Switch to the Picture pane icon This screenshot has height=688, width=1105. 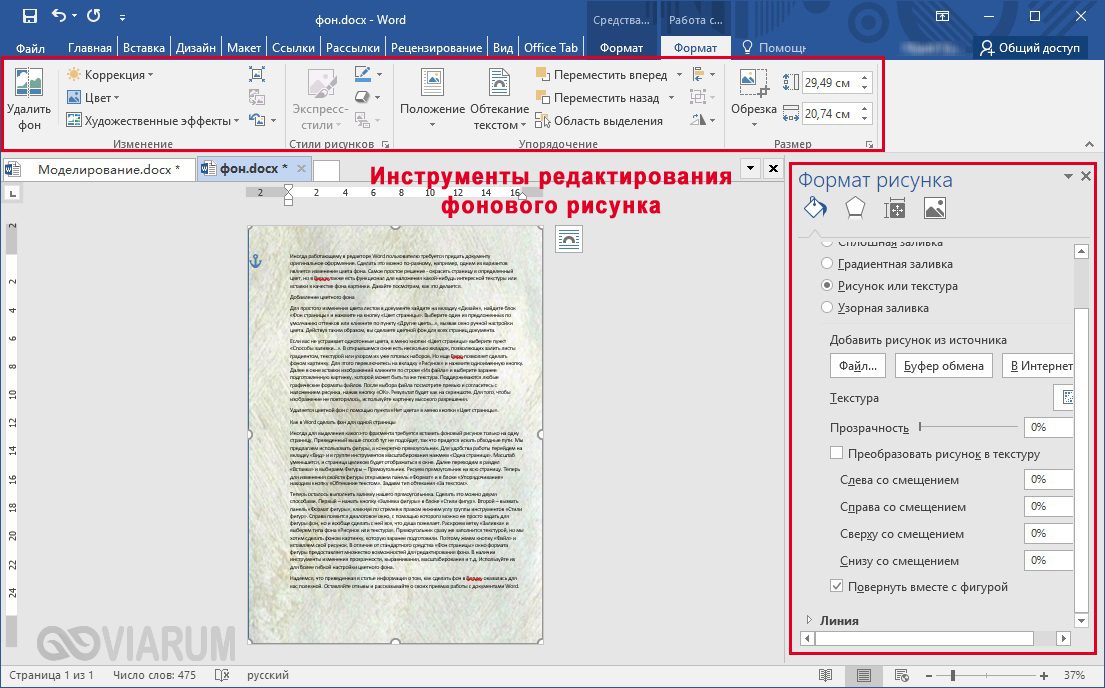tap(934, 208)
